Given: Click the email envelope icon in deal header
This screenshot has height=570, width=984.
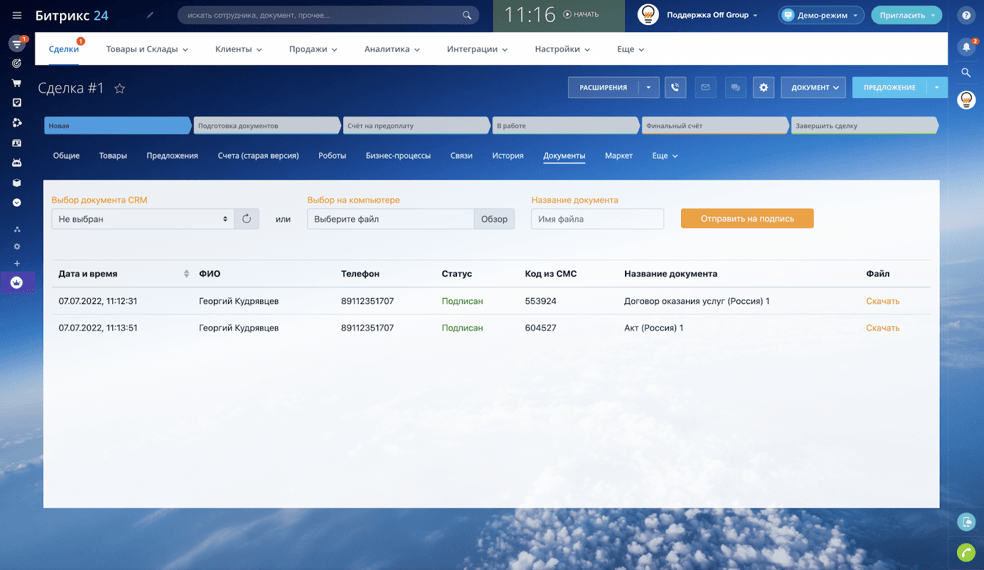Looking at the screenshot, I should (705, 88).
